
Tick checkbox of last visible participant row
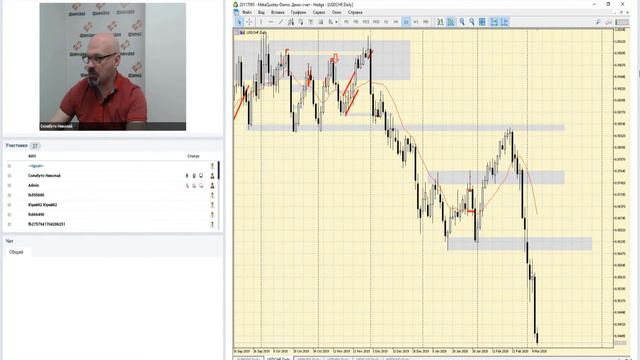pyautogui.click(x=9, y=224)
